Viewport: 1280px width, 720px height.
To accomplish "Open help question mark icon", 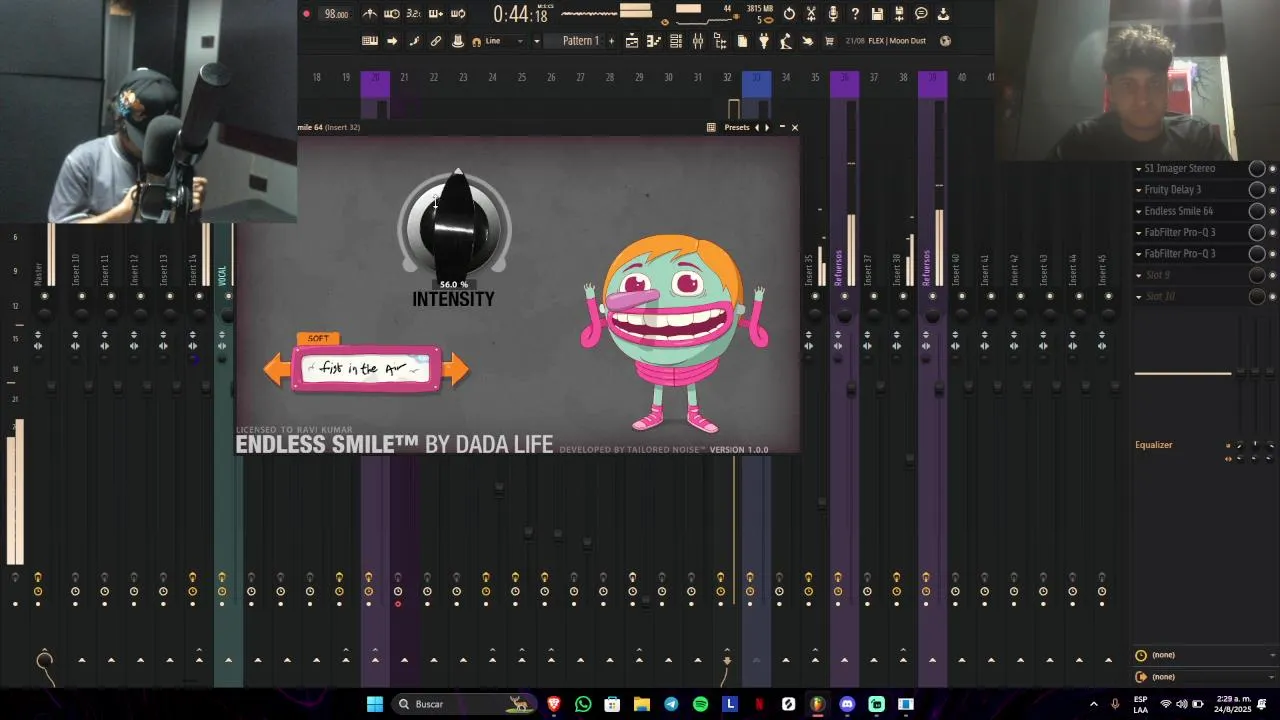I will [x=855, y=14].
